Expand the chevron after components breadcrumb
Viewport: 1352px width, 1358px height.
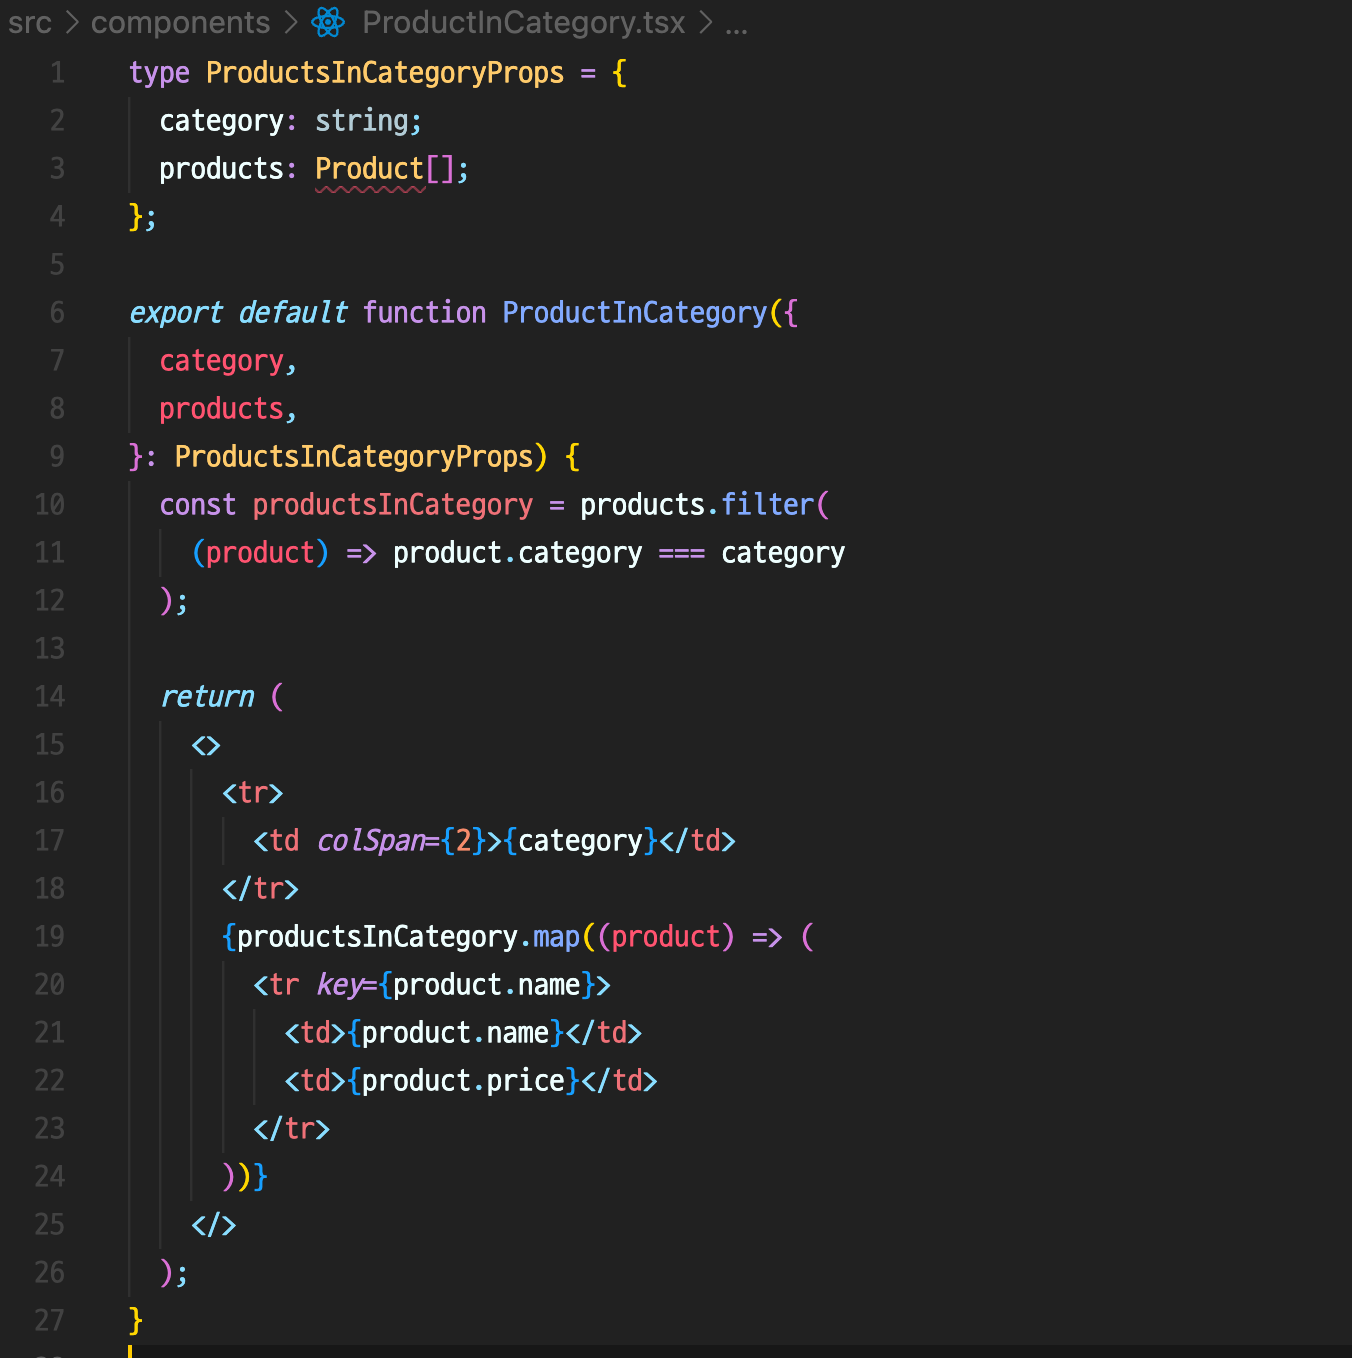coord(291,22)
